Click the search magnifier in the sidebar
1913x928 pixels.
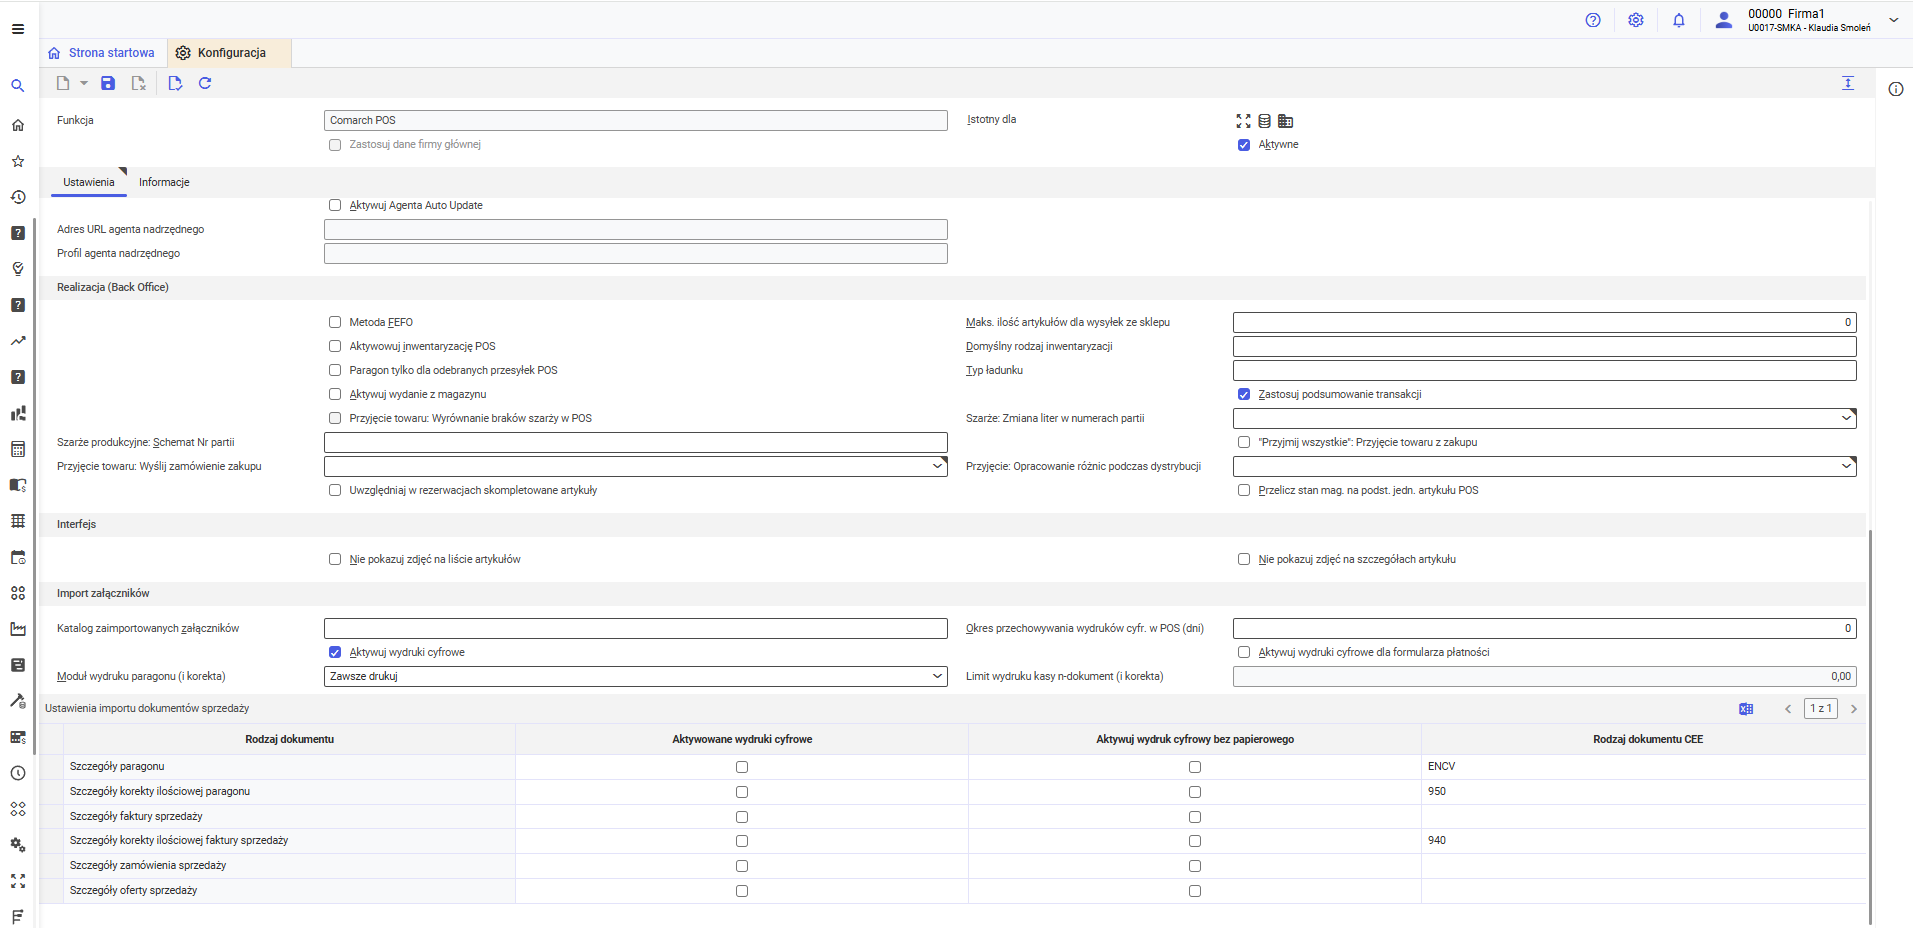pos(18,86)
